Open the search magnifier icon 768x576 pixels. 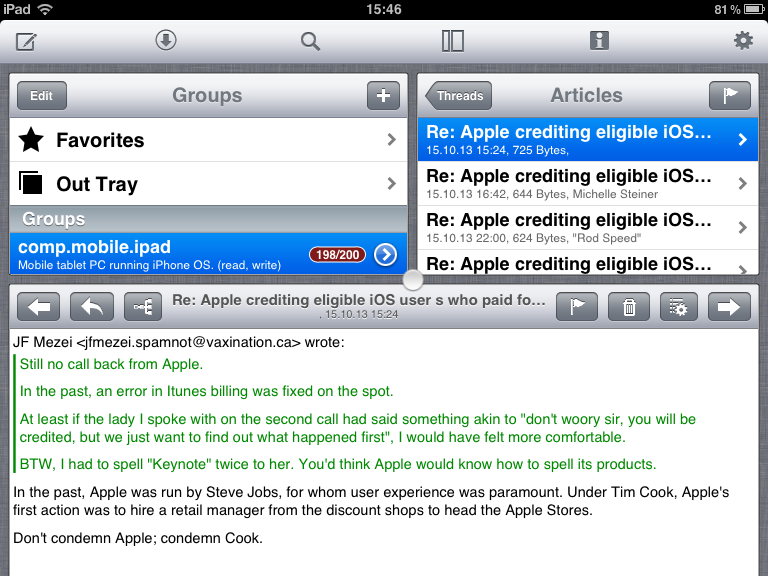(310, 41)
